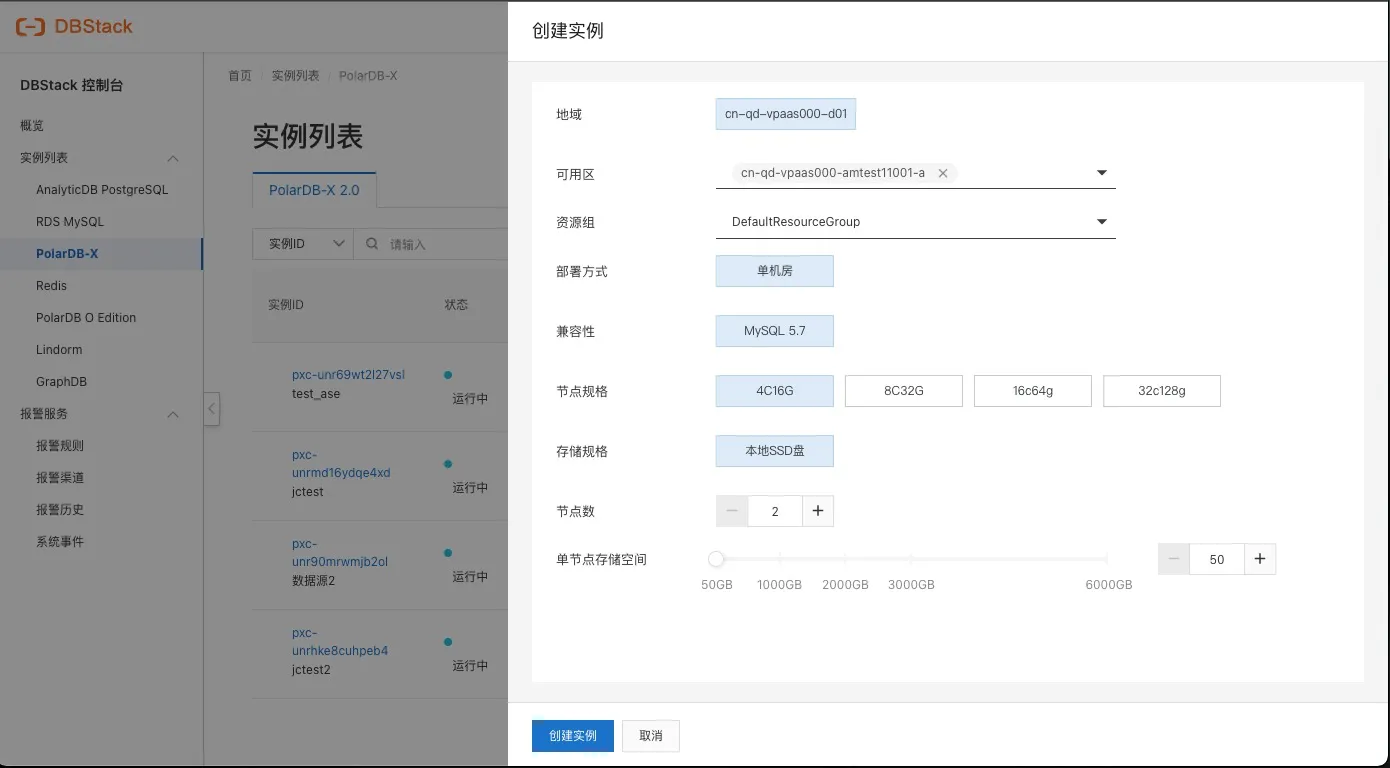This screenshot has height=768, width=1390.
Task: Click the storage slider handle at 50GB
Action: pos(716,559)
